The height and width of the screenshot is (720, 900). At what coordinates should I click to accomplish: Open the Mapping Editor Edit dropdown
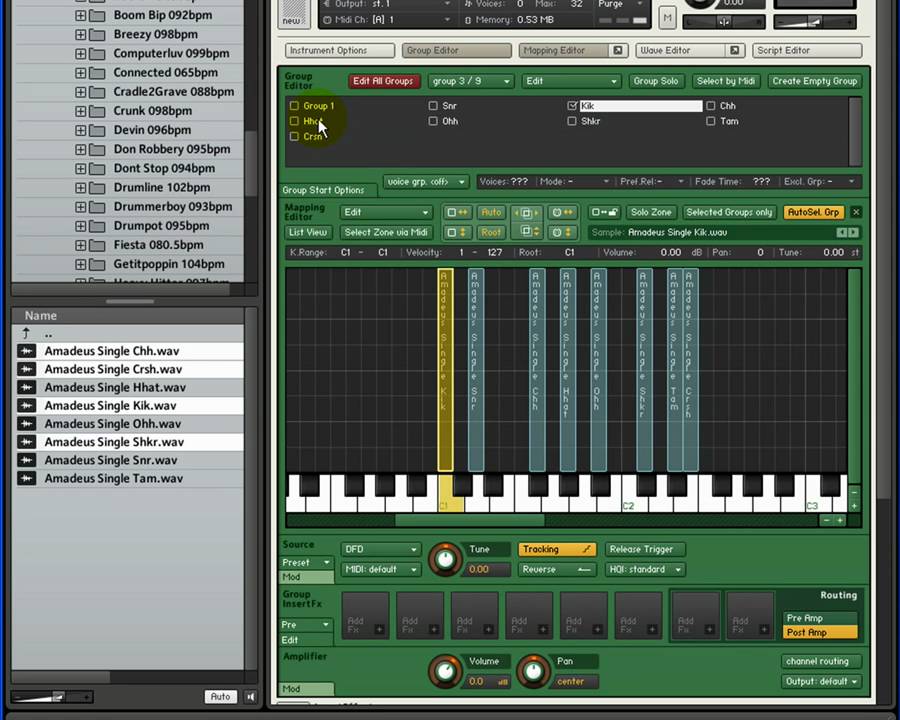coord(386,212)
